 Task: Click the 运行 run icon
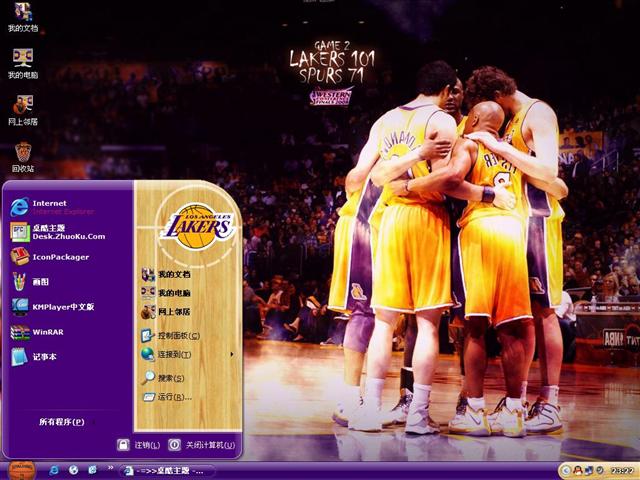pos(148,397)
